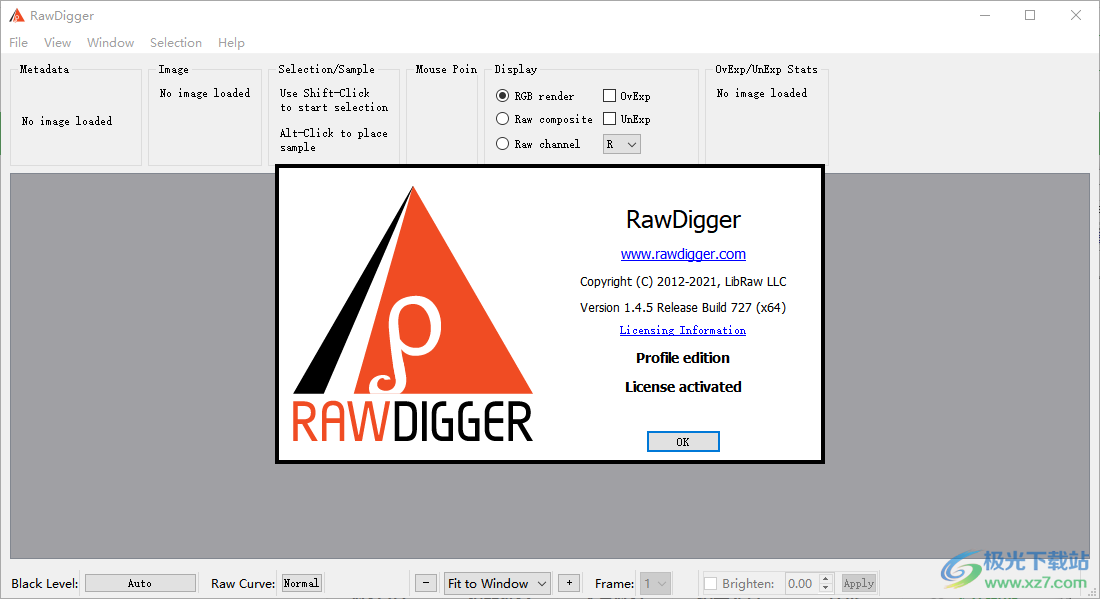Open the Raw channel R dropdown
The height and width of the screenshot is (599, 1100).
[x=621, y=143]
